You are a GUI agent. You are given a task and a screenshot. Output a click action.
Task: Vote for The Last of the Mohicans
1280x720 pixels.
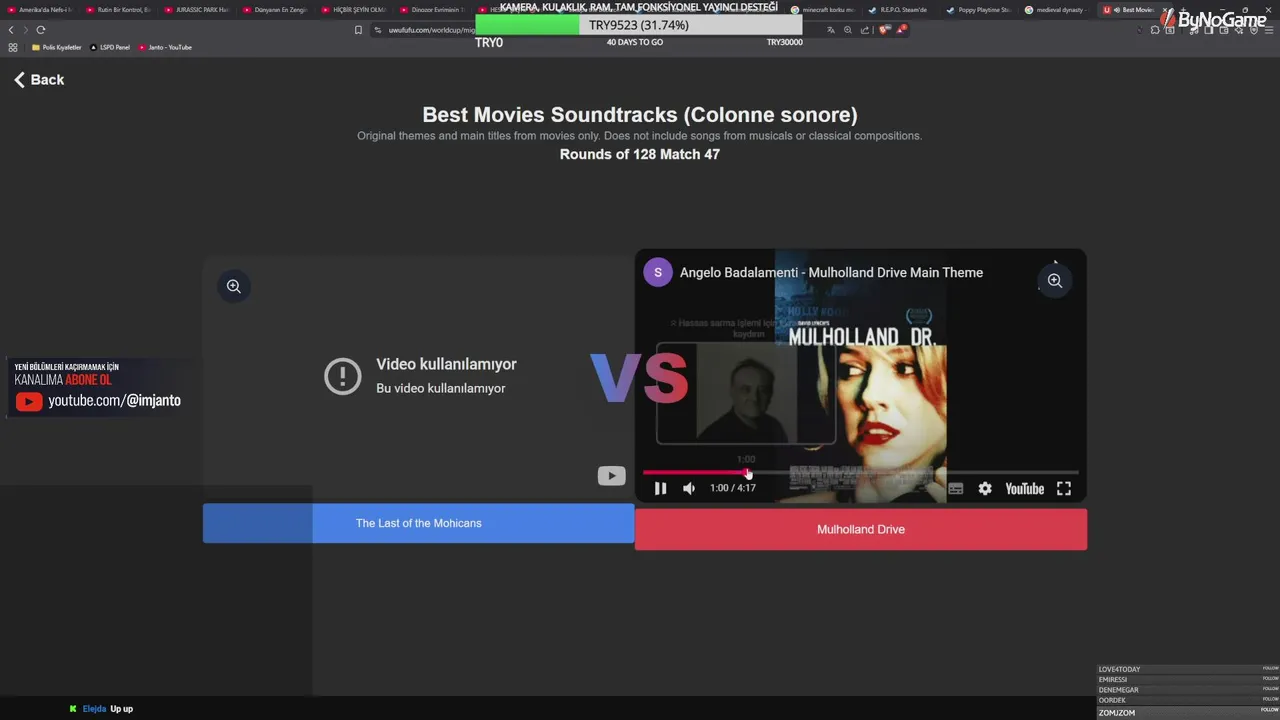click(x=418, y=523)
